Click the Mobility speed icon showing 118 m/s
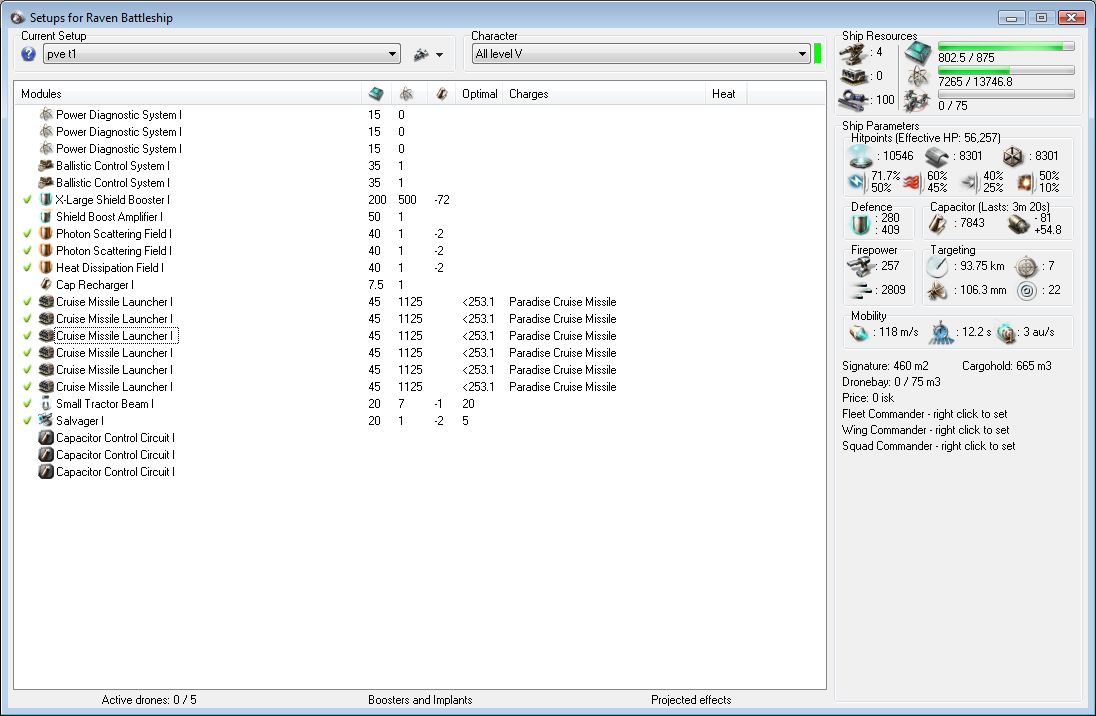Screen dimensions: 1096x716 [x=859, y=333]
